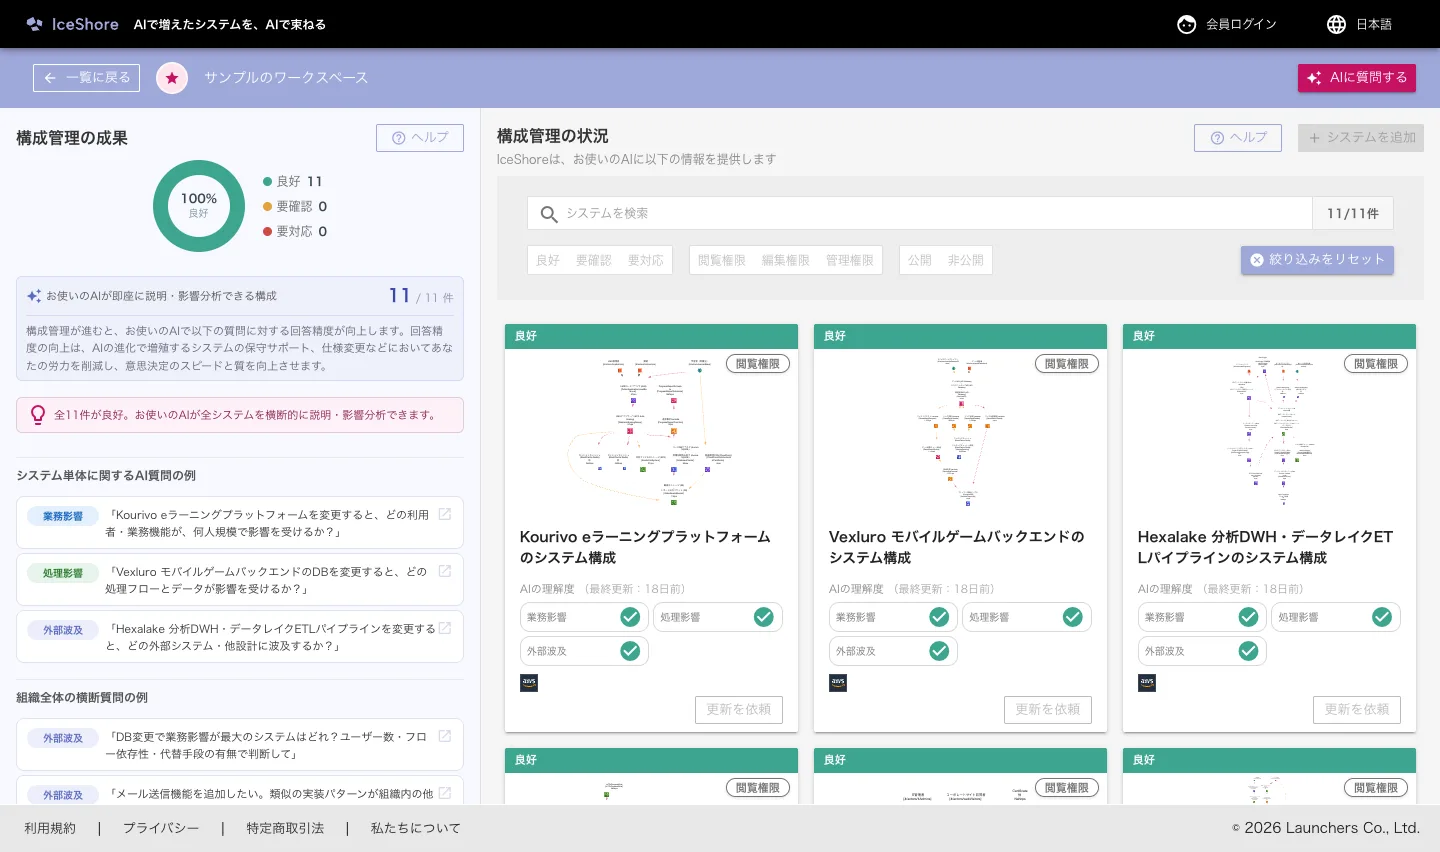Screen dimensions: 1440x852
Task: Toggle the 編集権限 permission filter
Action: tap(786, 260)
